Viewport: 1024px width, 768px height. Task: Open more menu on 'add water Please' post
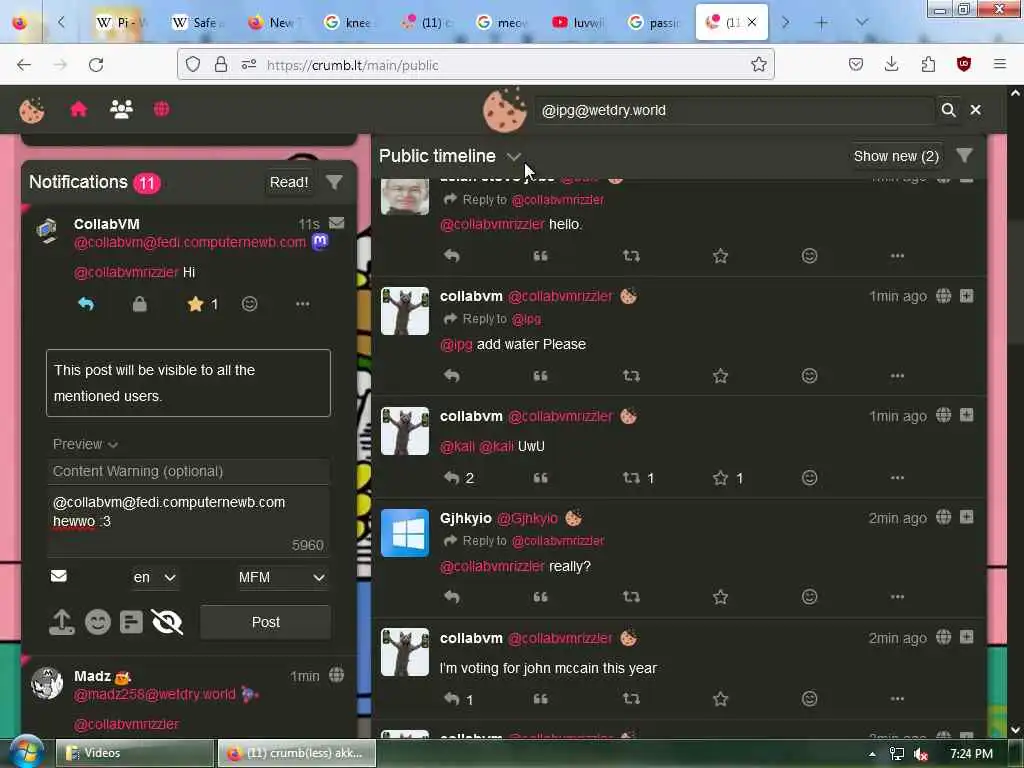(897, 376)
